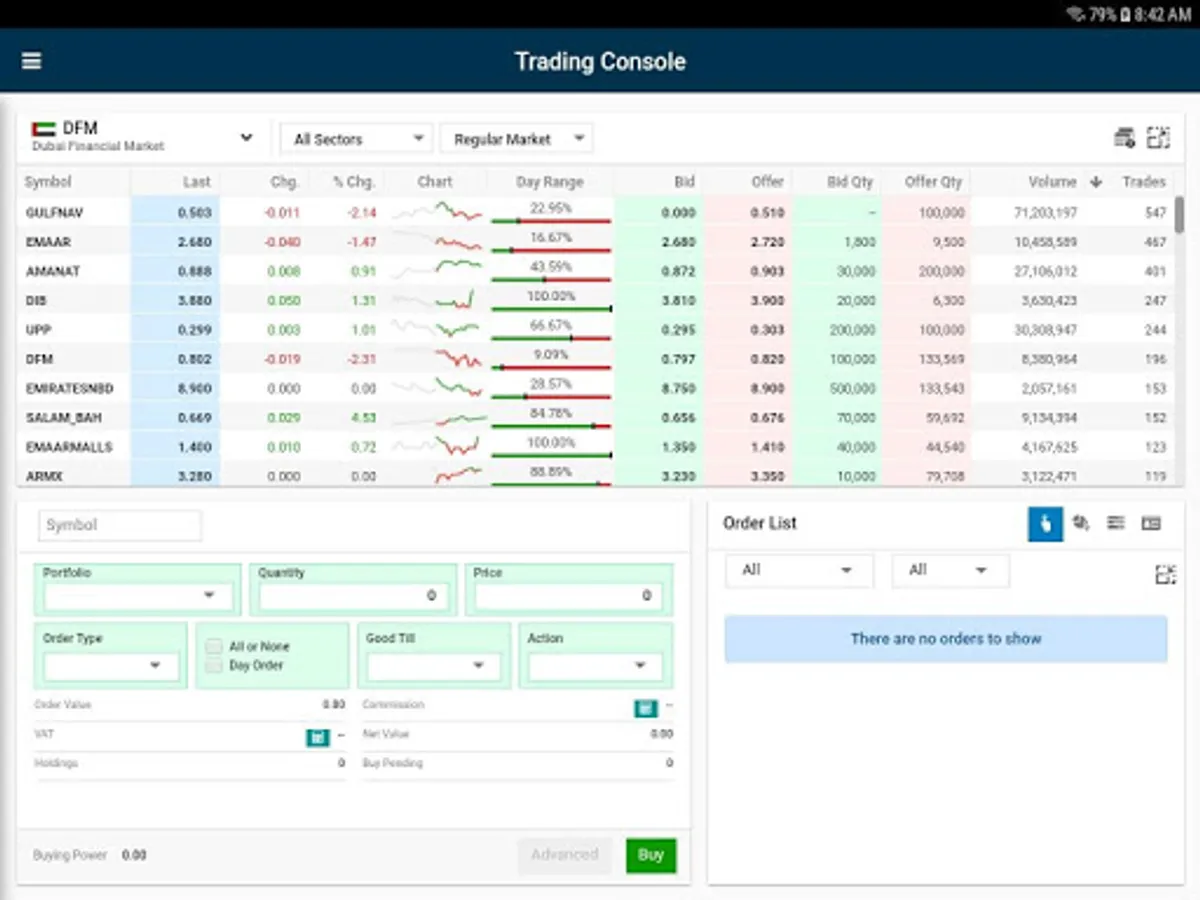The width and height of the screenshot is (1200, 900).
Task: Click the second Order List view icon
Action: coord(1081,523)
